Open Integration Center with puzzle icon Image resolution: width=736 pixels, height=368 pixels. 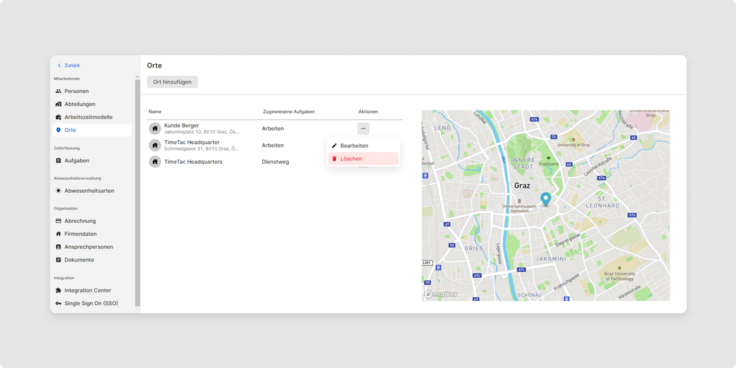pos(92,291)
